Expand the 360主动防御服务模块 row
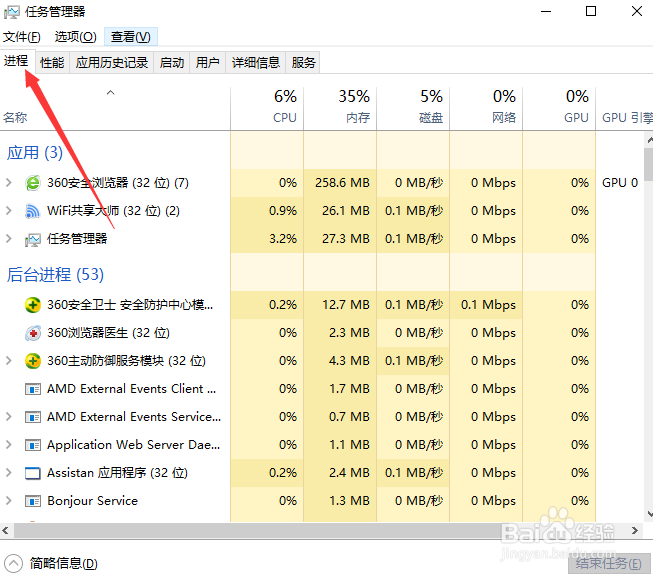The height and width of the screenshot is (577, 653). (x=8, y=361)
